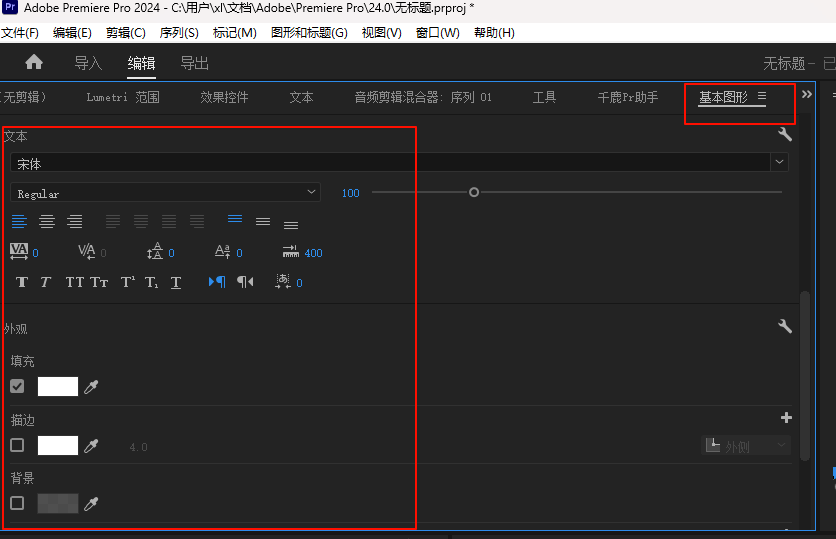Image resolution: width=836 pixels, height=539 pixels.
Task: Open the 标记(M) menu
Action: click(x=235, y=33)
